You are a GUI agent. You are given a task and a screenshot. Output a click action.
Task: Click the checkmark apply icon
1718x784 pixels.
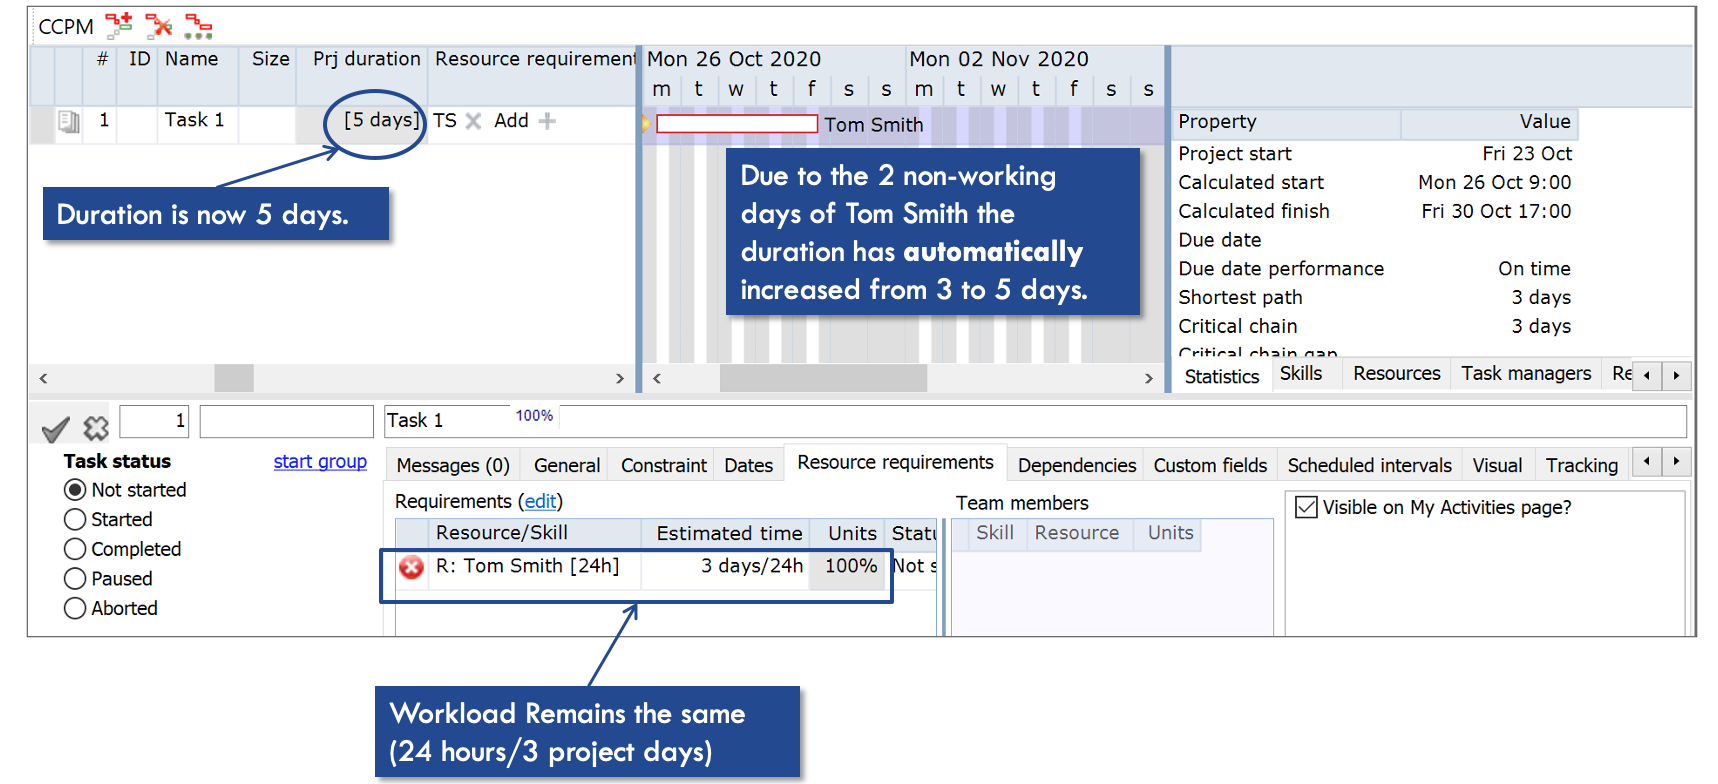pyautogui.click(x=56, y=428)
